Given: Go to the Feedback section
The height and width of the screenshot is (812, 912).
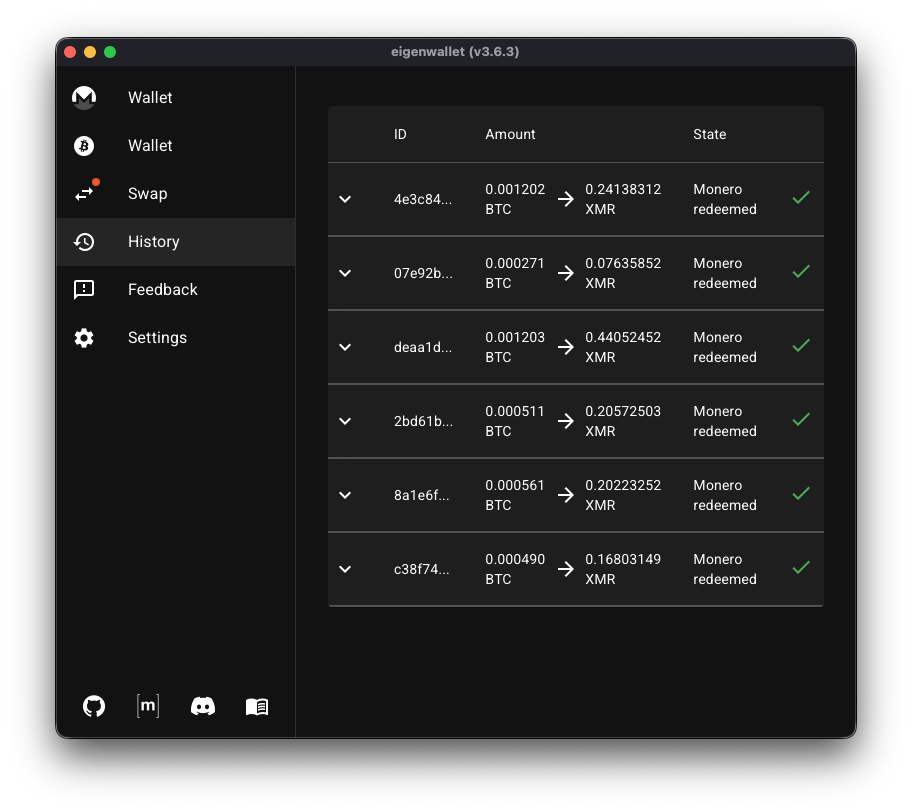Looking at the screenshot, I should 162,289.
